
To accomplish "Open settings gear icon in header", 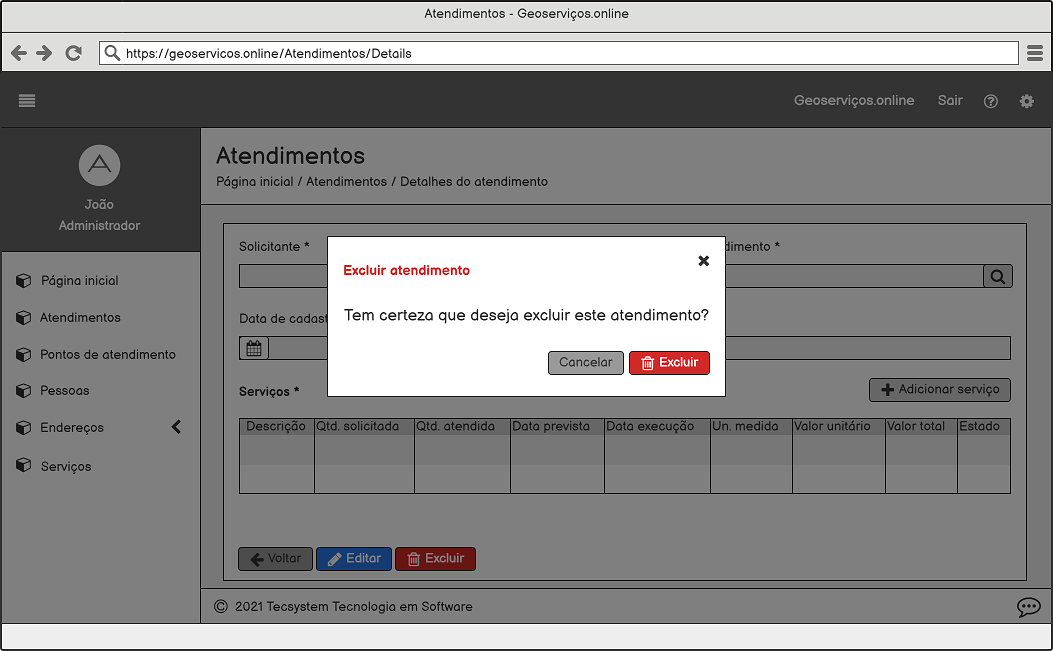I will (1026, 101).
